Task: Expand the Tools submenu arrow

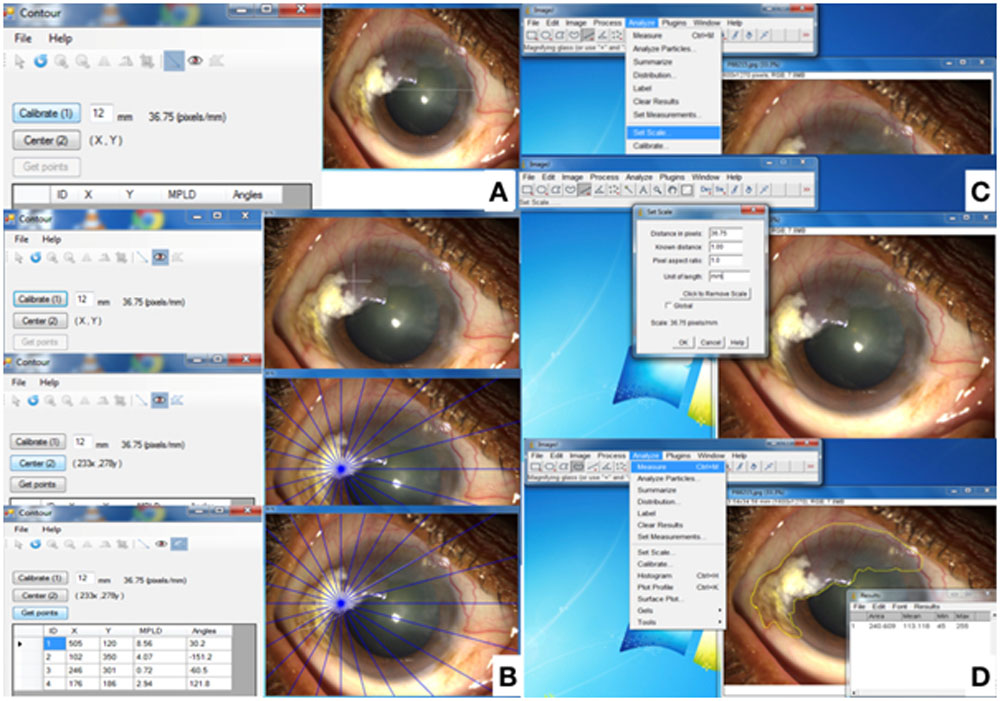Action: click(x=721, y=622)
